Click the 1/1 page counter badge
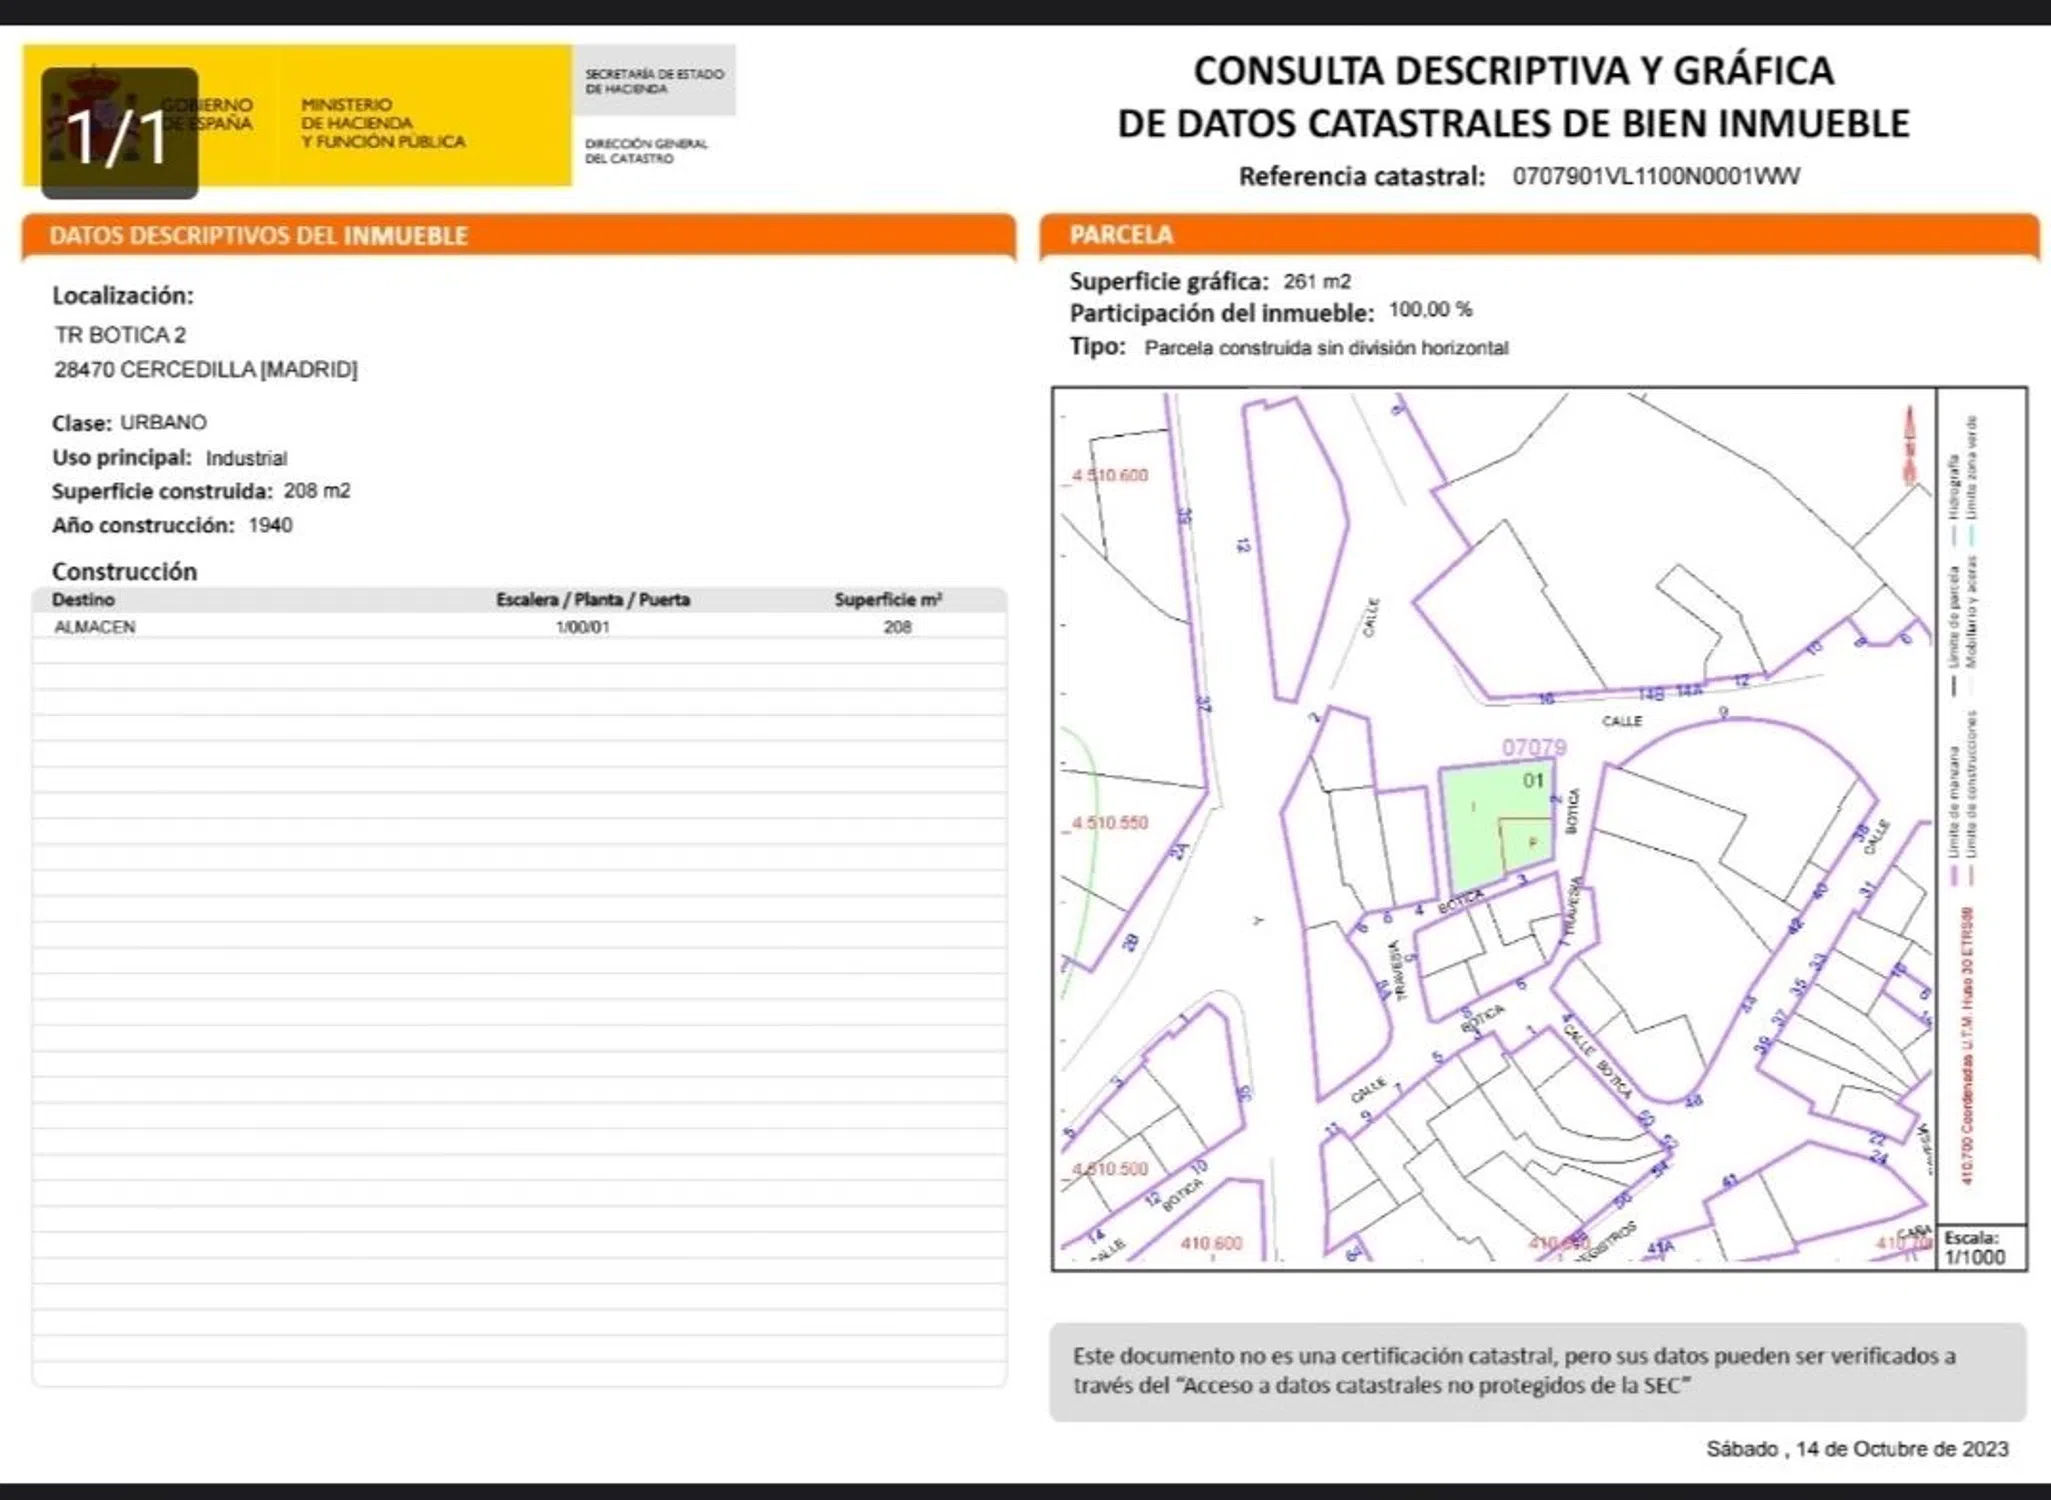Image resolution: width=2051 pixels, height=1500 pixels. (x=119, y=134)
